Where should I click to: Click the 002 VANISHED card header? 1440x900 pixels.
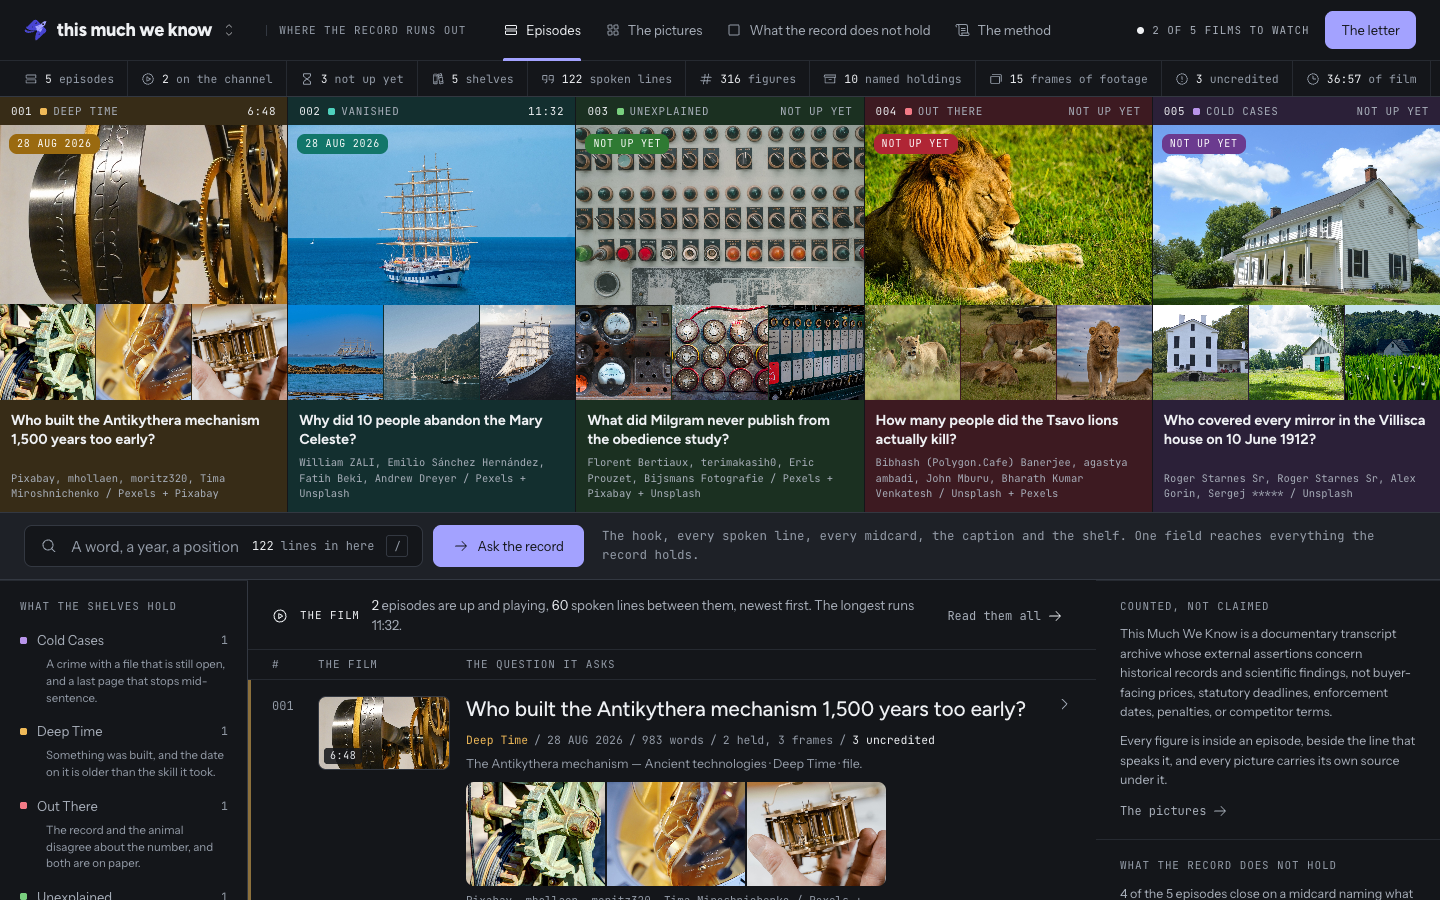point(432,111)
